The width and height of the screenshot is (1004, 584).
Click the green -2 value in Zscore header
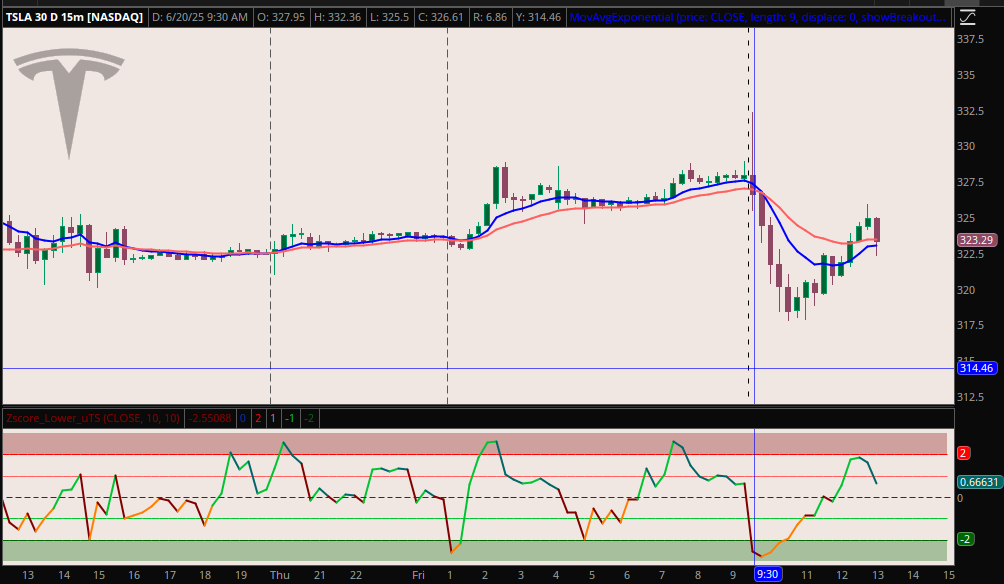(x=309, y=418)
